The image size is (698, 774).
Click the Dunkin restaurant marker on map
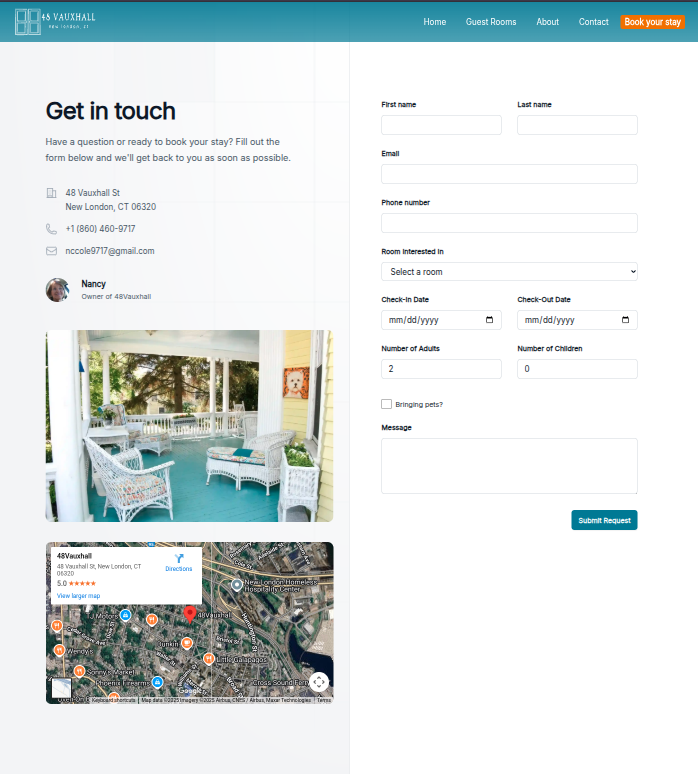click(187, 643)
